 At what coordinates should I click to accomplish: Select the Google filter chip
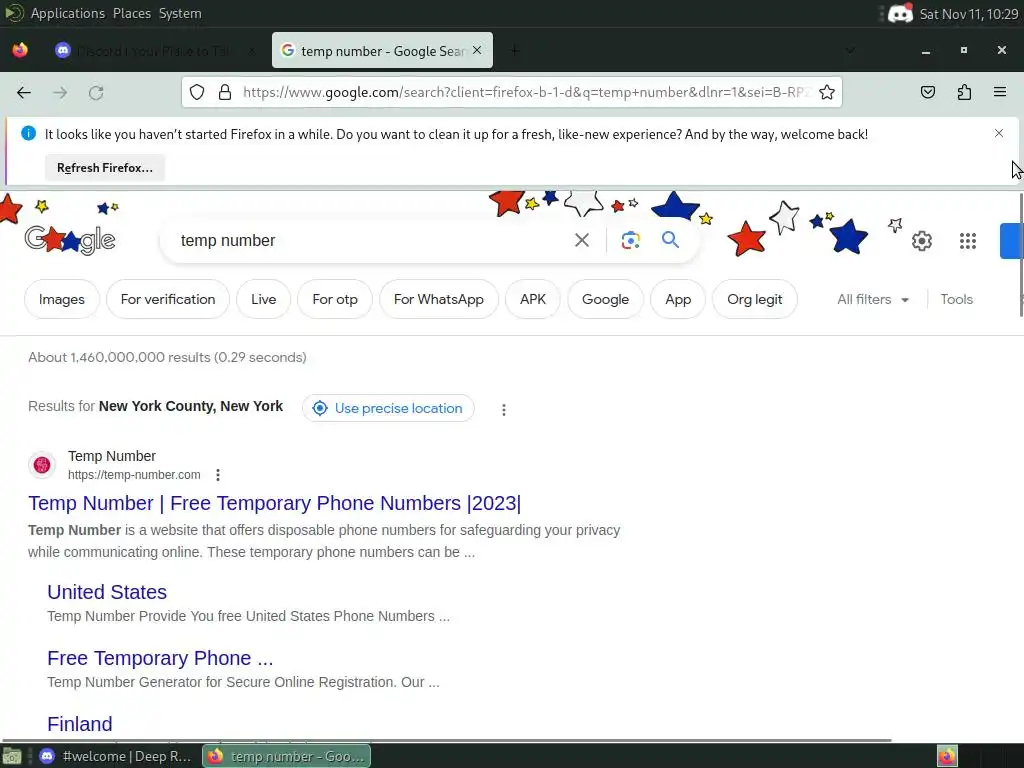pyautogui.click(x=605, y=299)
